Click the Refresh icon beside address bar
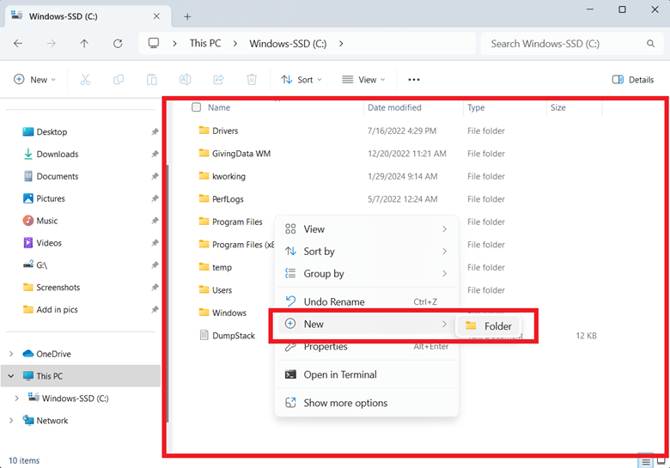Viewport: 670px width, 468px height. (x=118, y=44)
